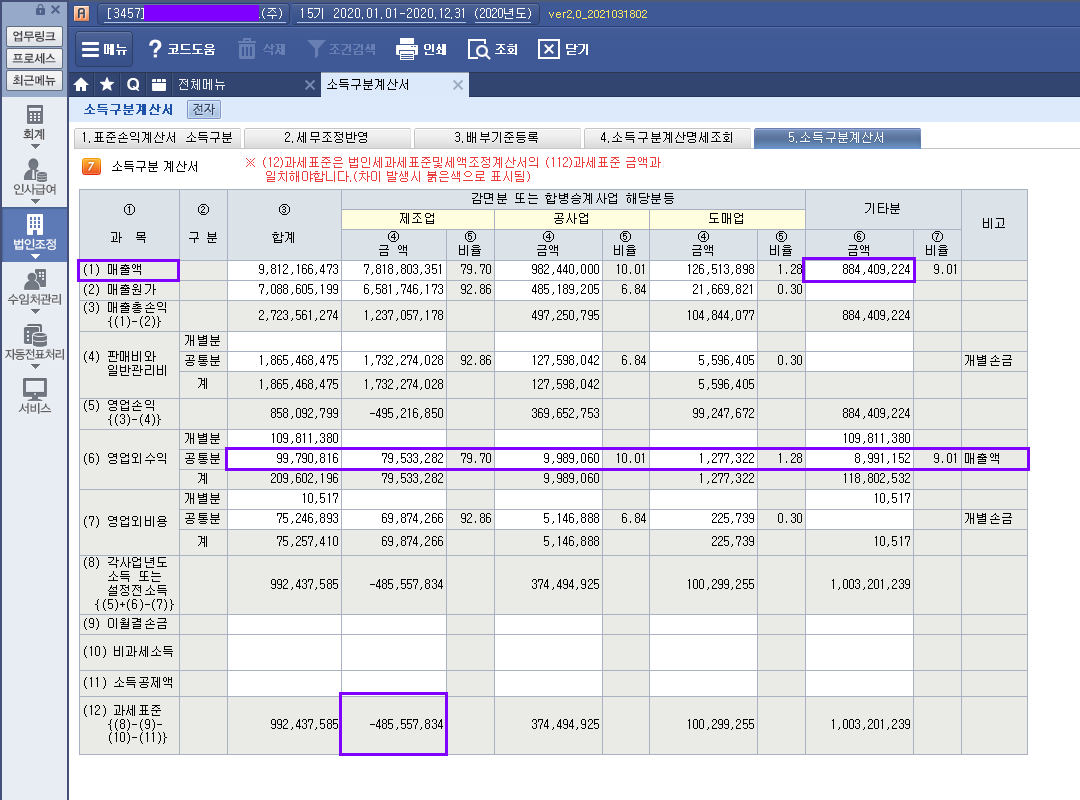
Task: Close the 소득구분계산서 tab
Action: tap(458, 85)
